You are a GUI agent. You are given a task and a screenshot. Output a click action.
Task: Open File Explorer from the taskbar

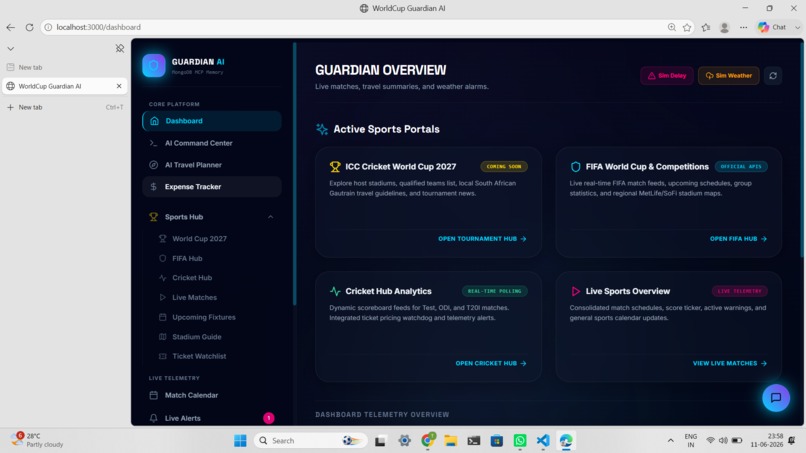point(451,441)
